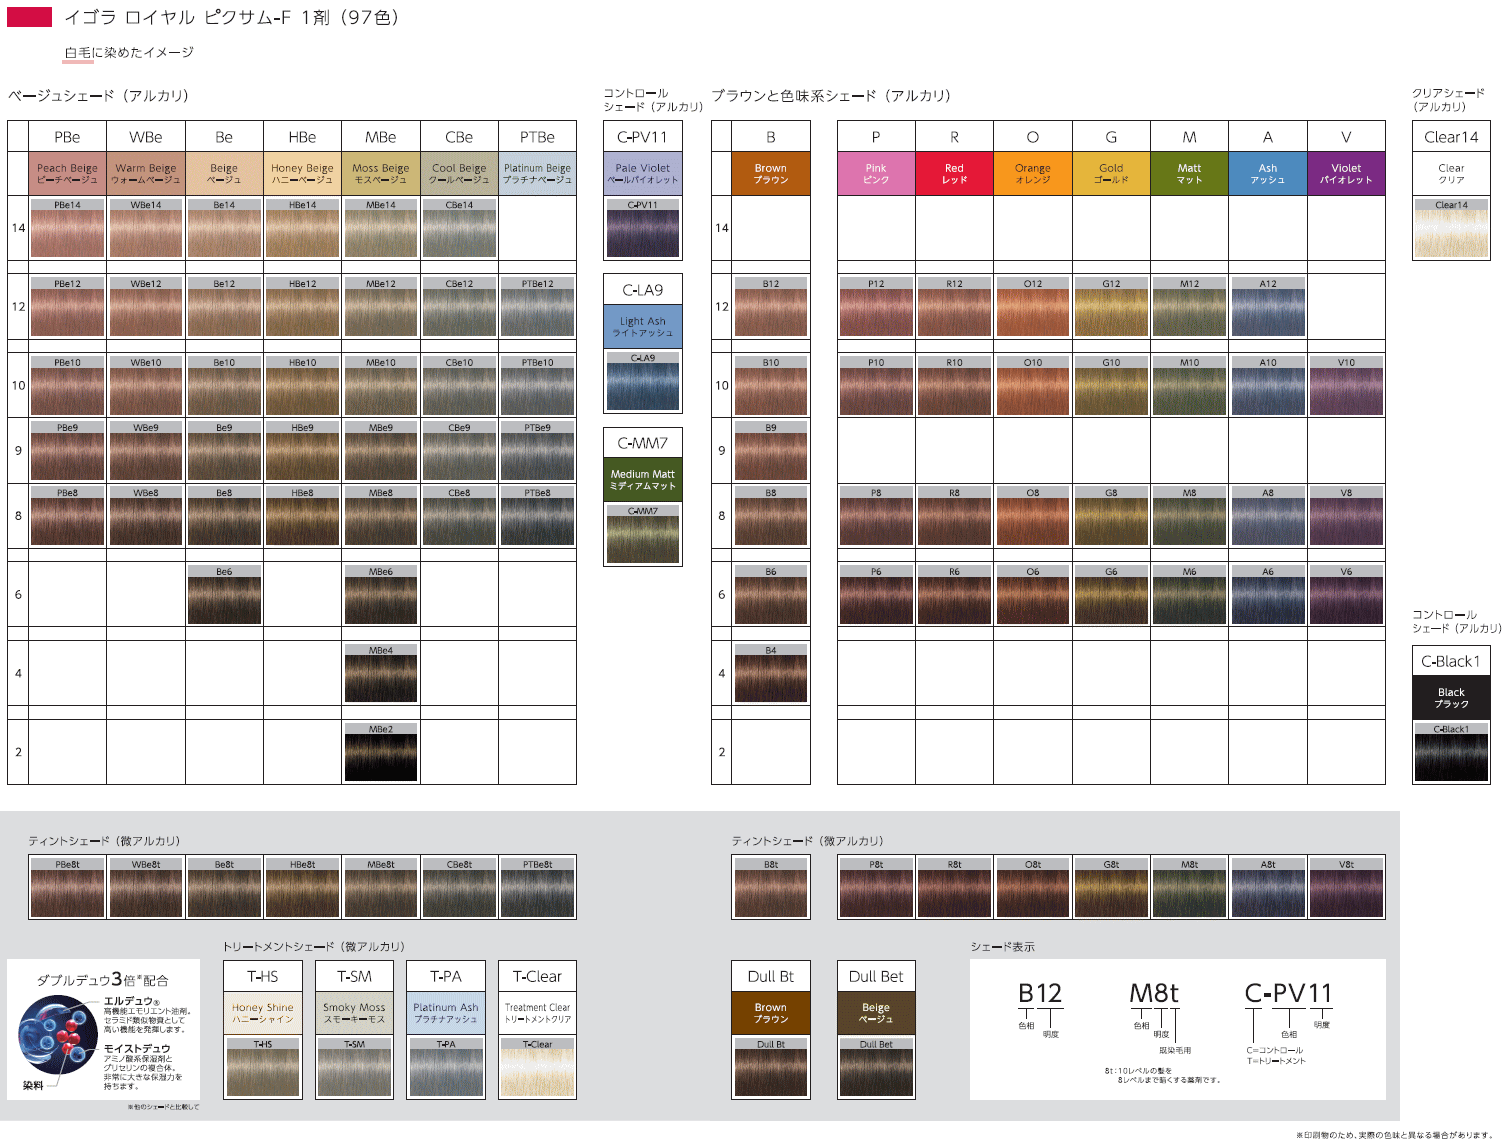Click the Clear14 swatch
This screenshot has width=1510, height=1140.
(x=1451, y=229)
